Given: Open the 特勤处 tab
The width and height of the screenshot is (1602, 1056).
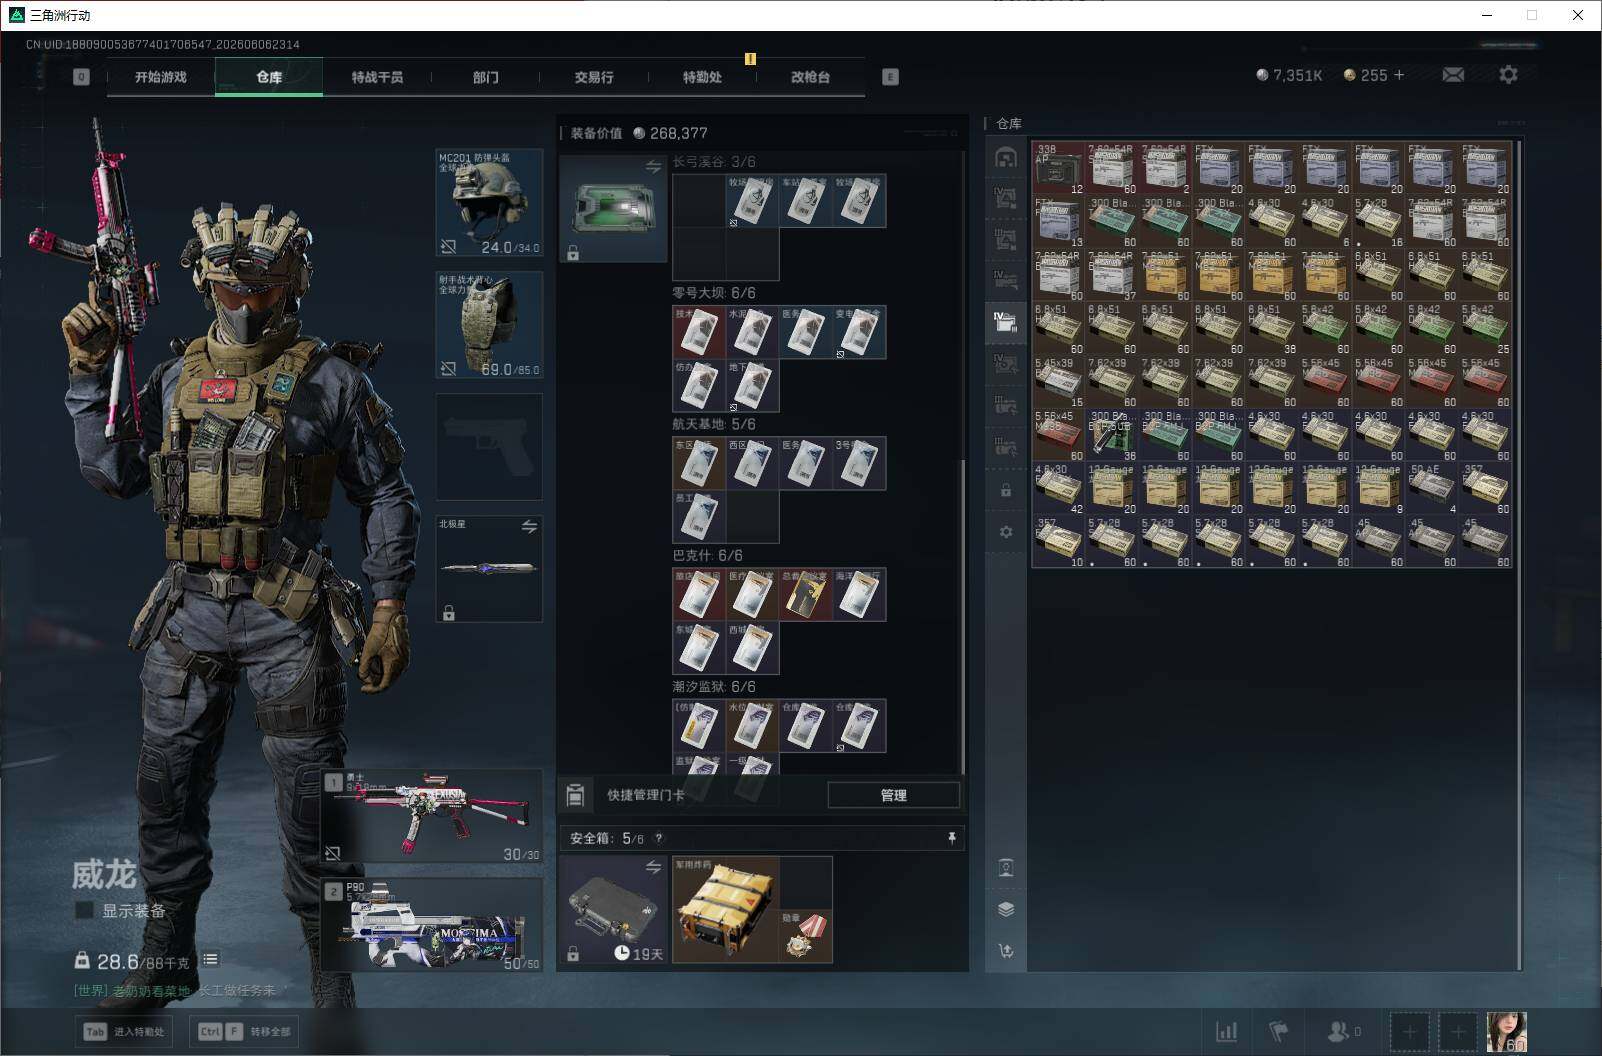Looking at the screenshot, I should tap(702, 77).
